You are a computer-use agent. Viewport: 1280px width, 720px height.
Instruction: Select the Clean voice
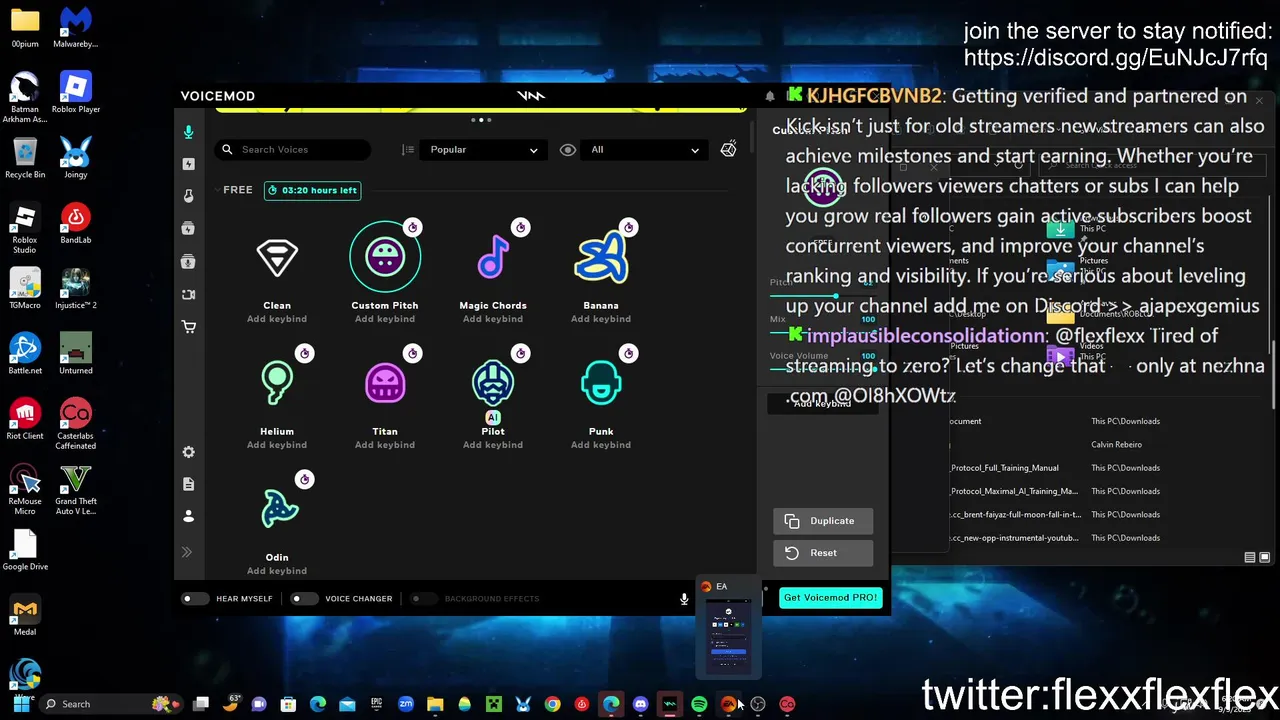(277, 258)
